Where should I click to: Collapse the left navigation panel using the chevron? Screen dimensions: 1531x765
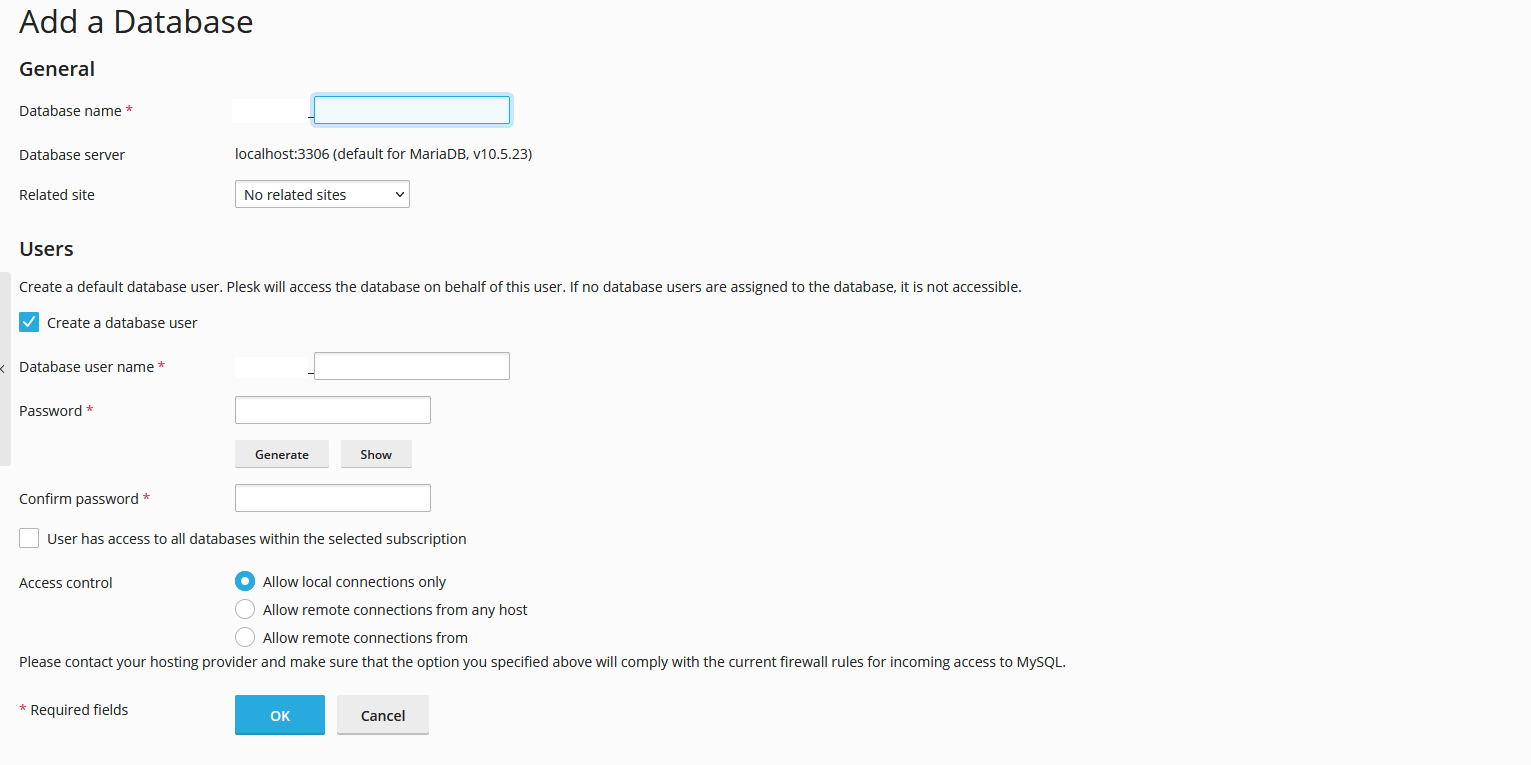4,369
